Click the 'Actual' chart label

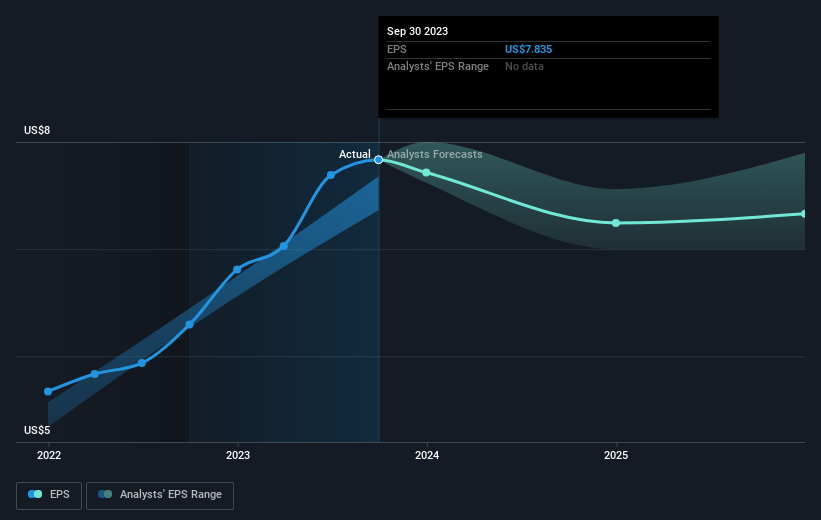pos(354,154)
